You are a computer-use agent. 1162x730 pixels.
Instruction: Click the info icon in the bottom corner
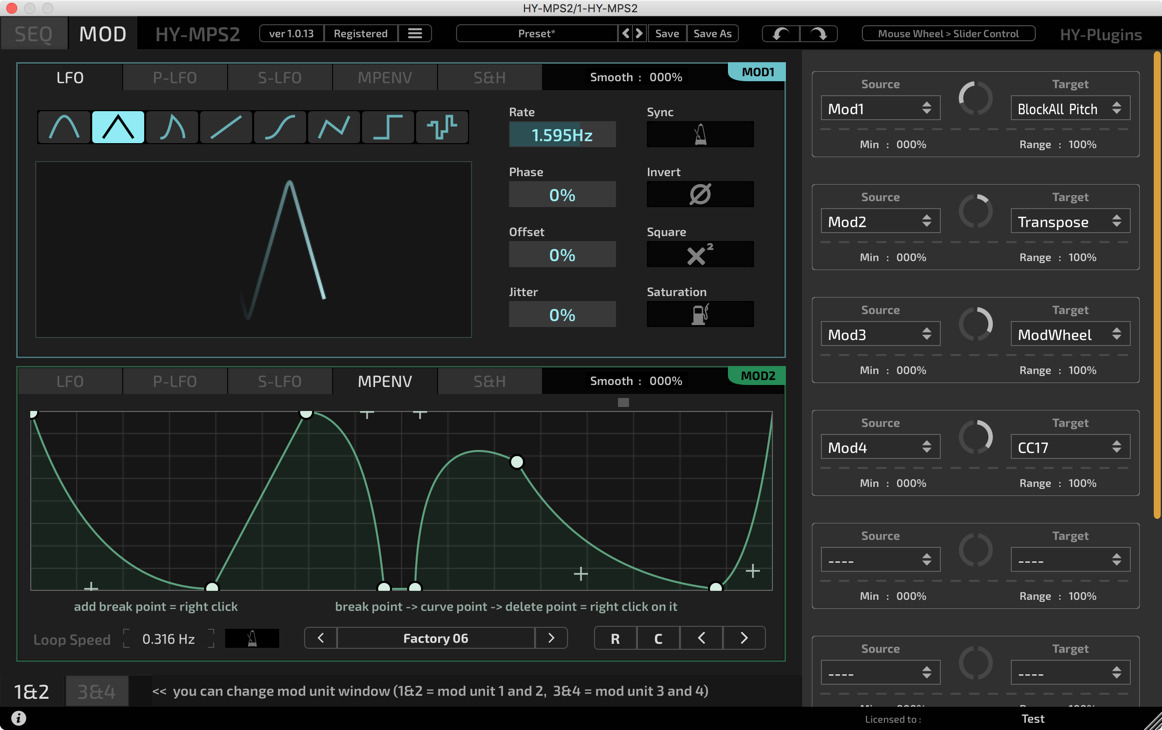click(17, 717)
